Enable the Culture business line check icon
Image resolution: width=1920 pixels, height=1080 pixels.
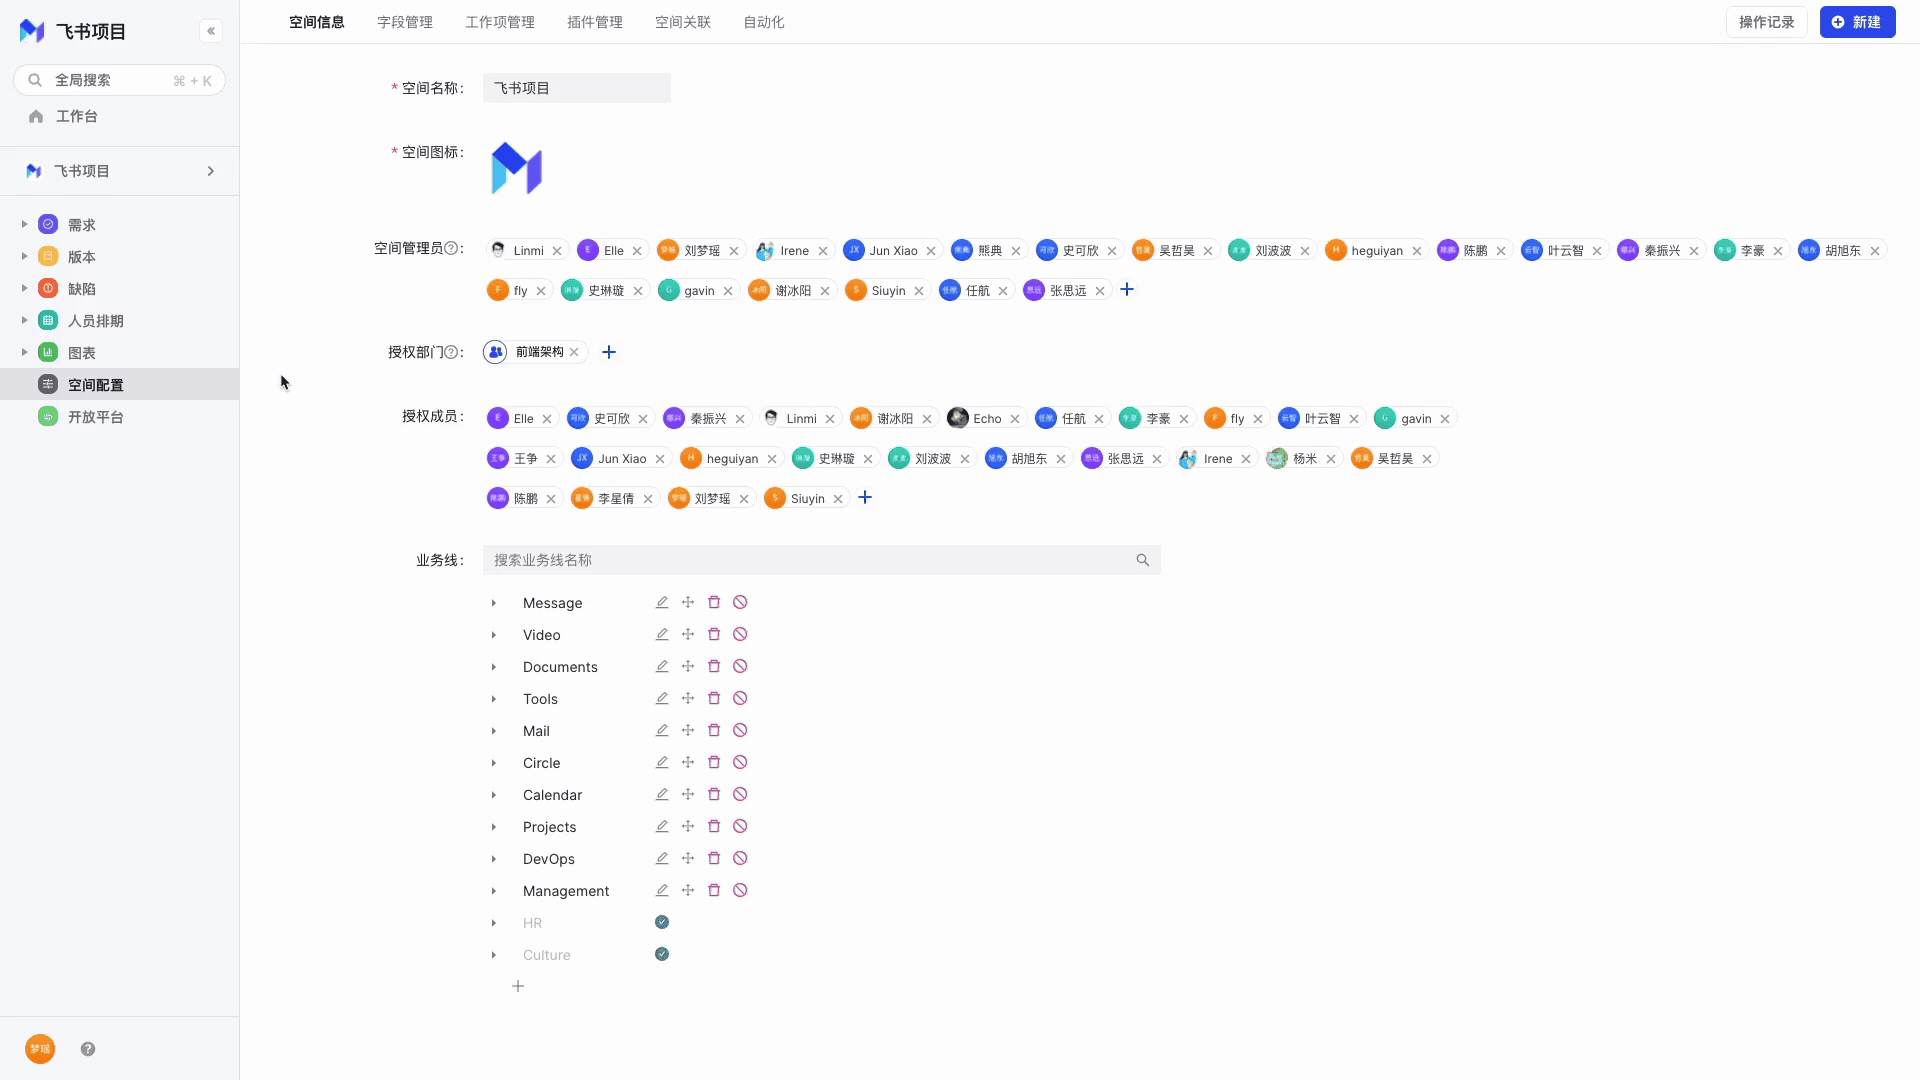pos(662,954)
